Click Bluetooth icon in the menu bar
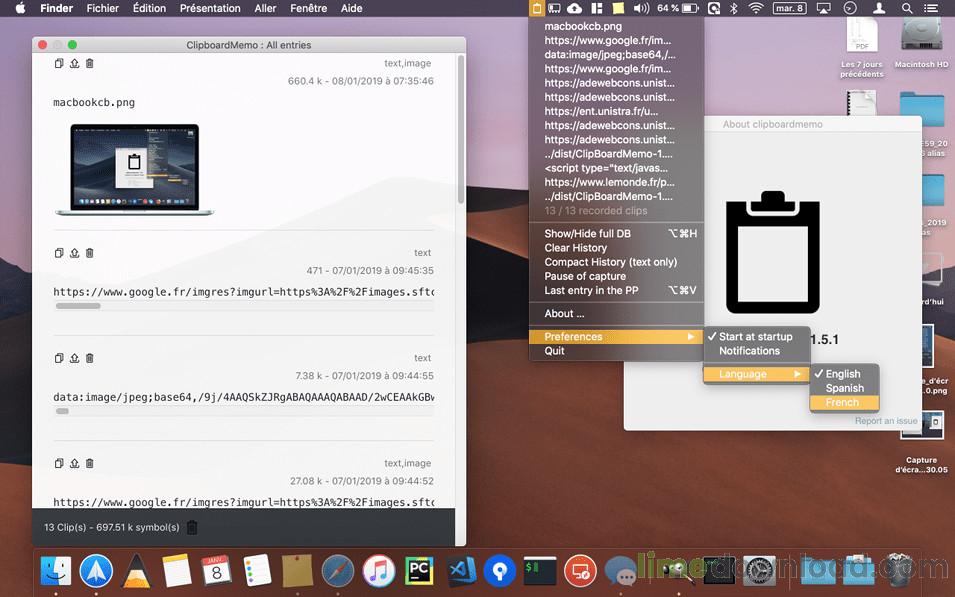Viewport: 955px width, 597px height. 732,8
